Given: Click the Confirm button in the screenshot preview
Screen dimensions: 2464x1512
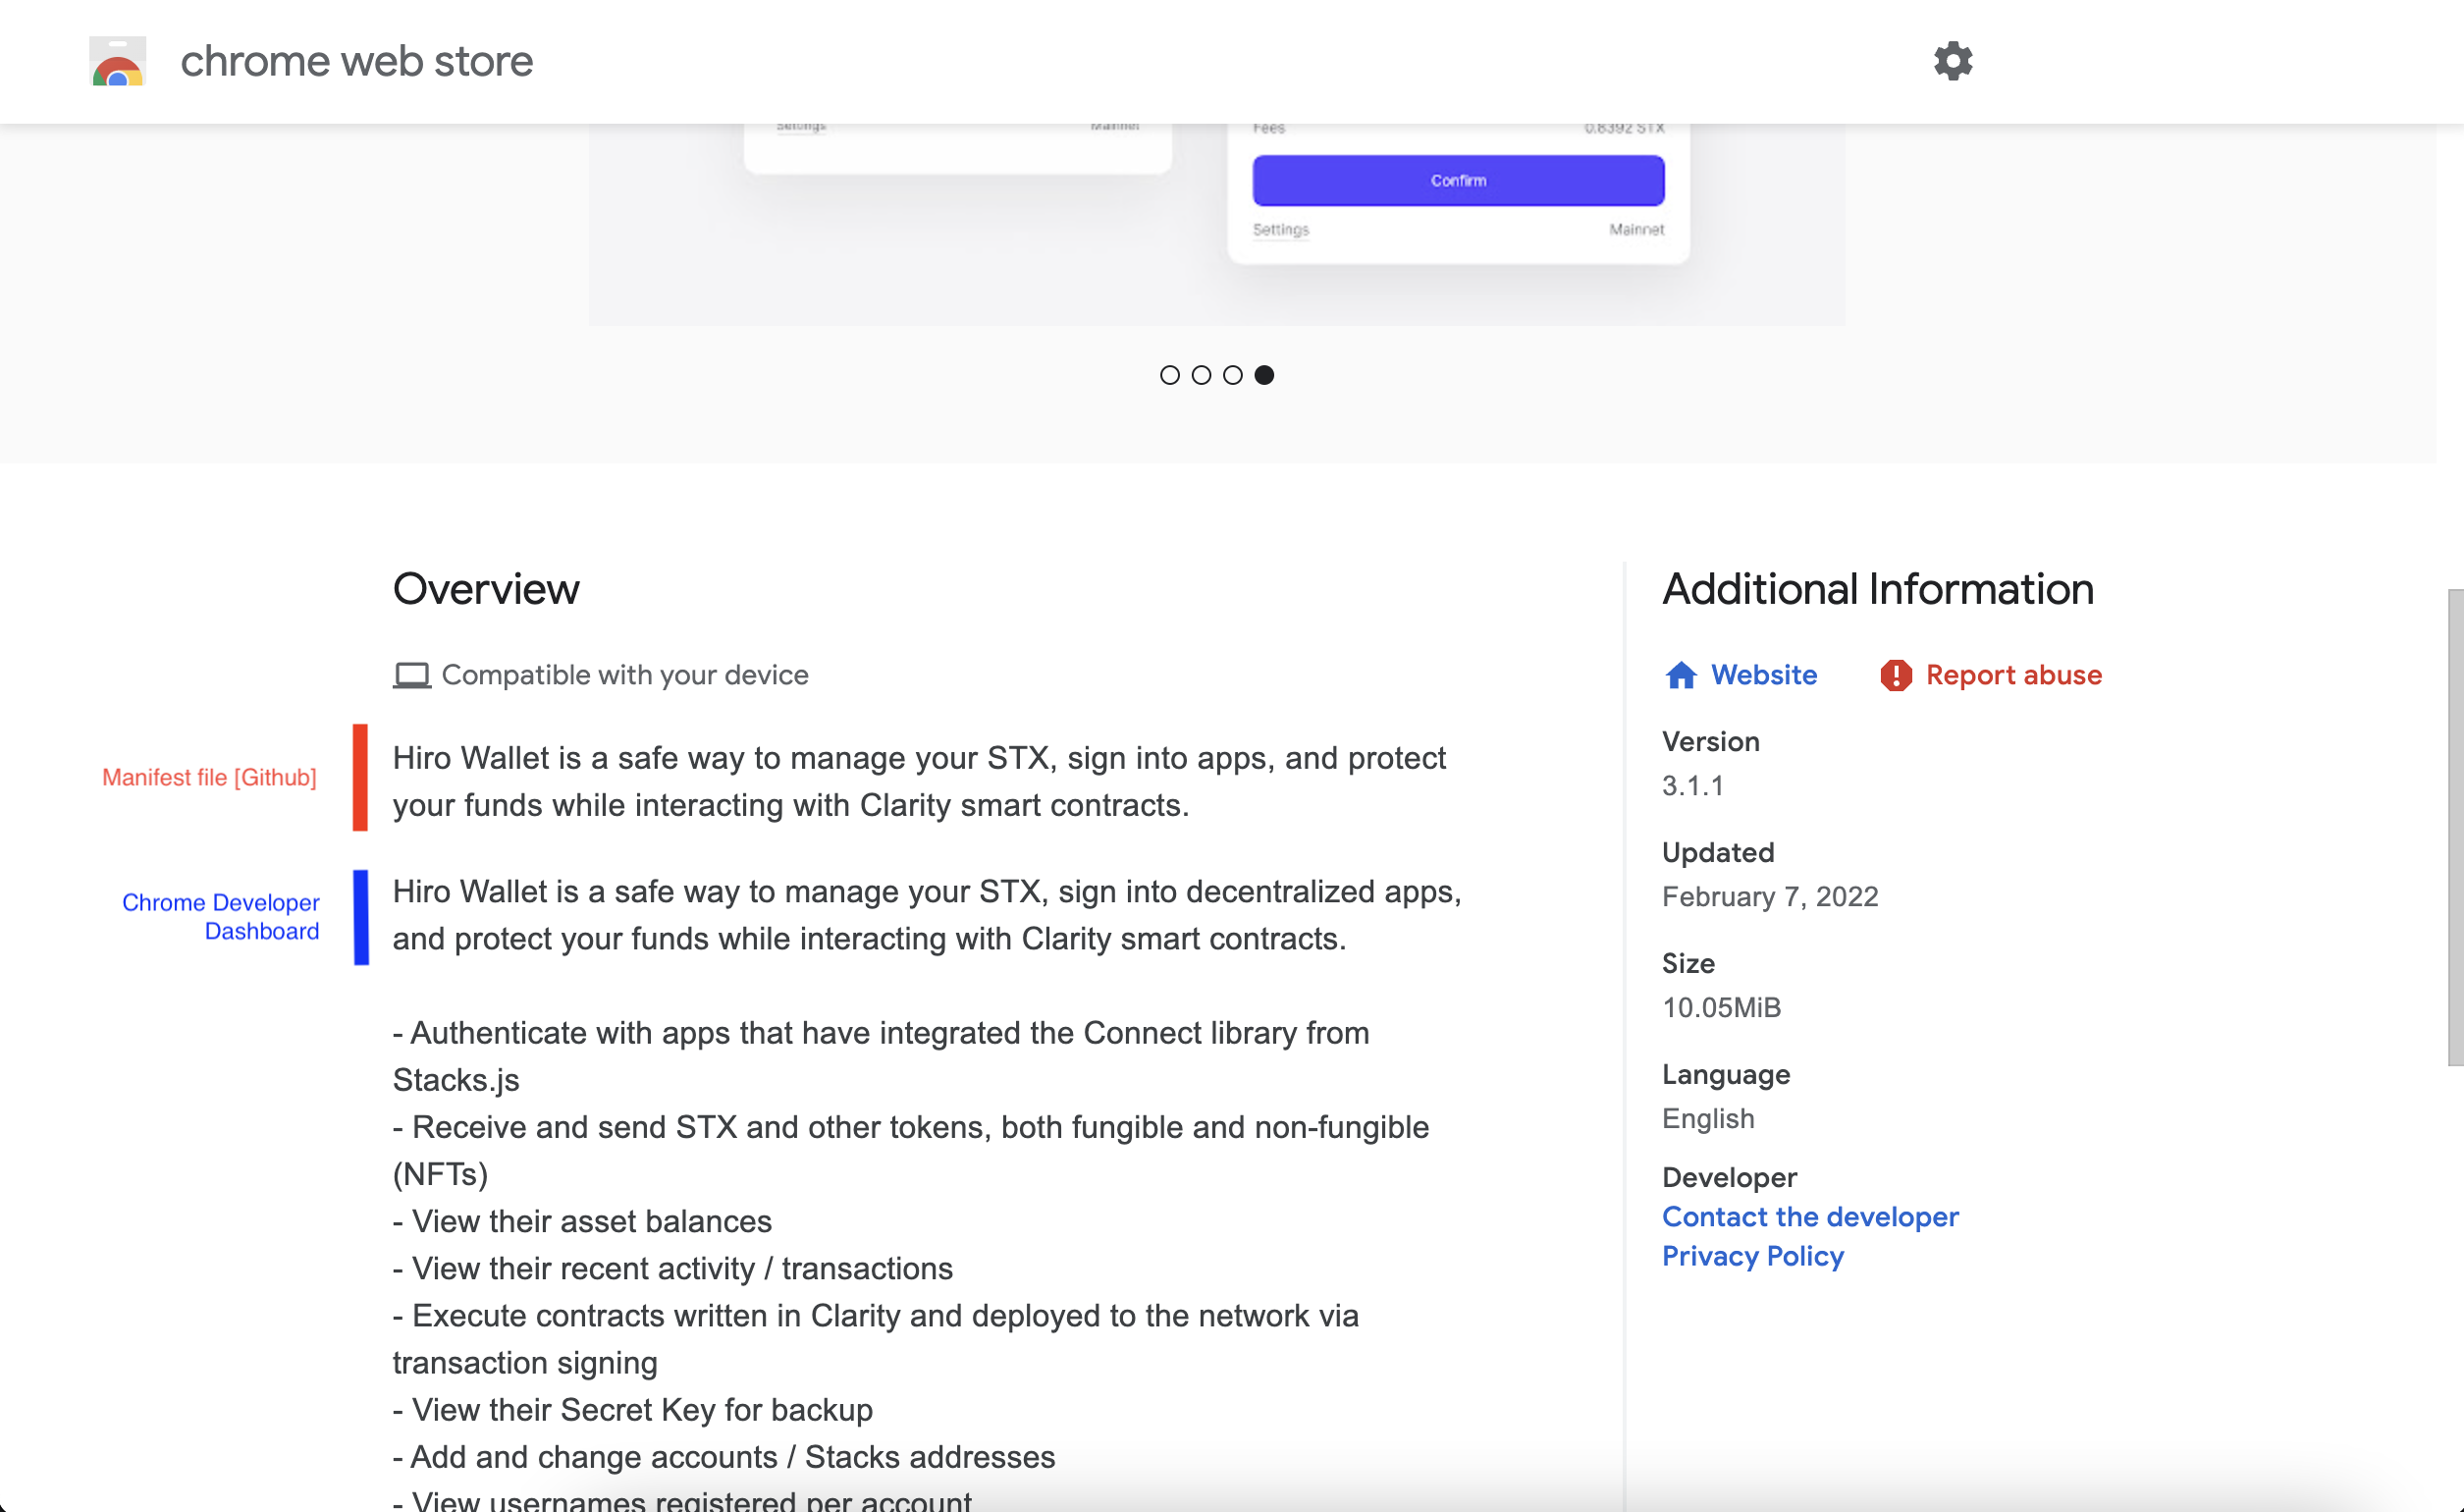Looking at the screenshot, I should (1457, 180).
